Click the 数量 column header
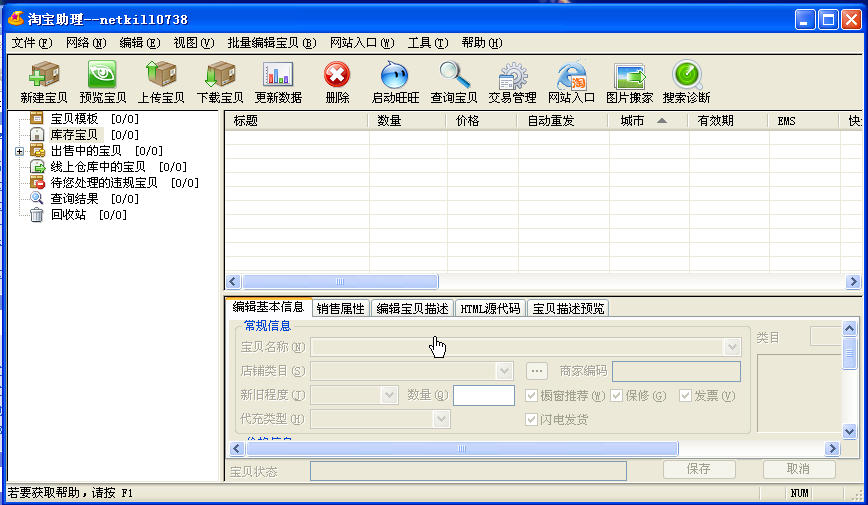Viewport: 868px width, 505px height. point(407,121)
